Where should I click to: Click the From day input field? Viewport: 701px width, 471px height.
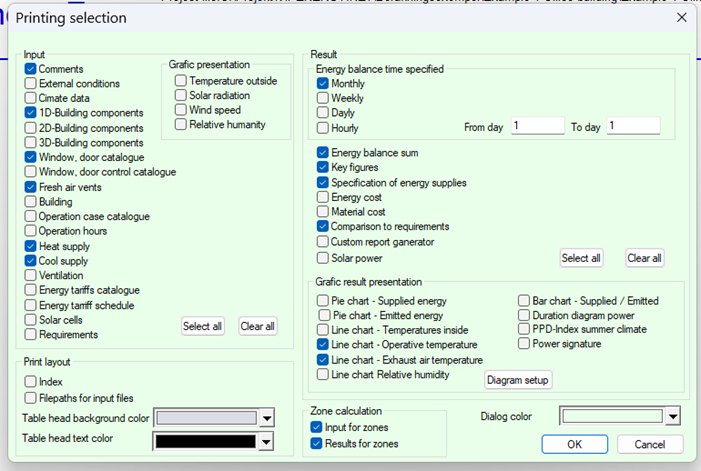coord(538,126)
